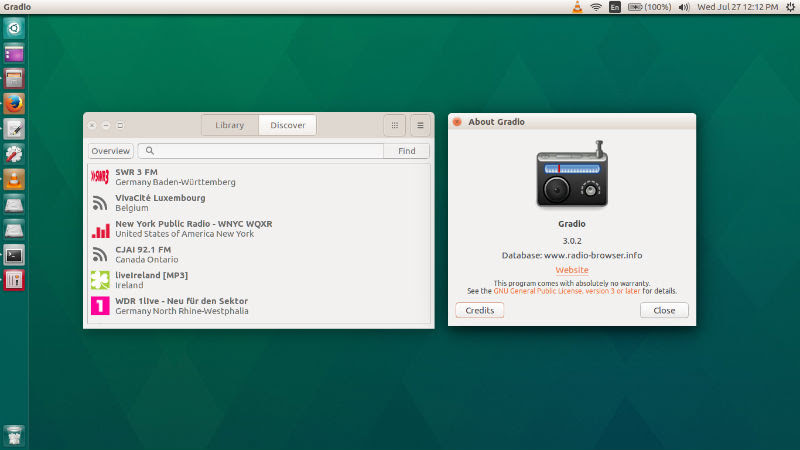
Task: Switch to the Library tab
Action: tap(230, 125)
